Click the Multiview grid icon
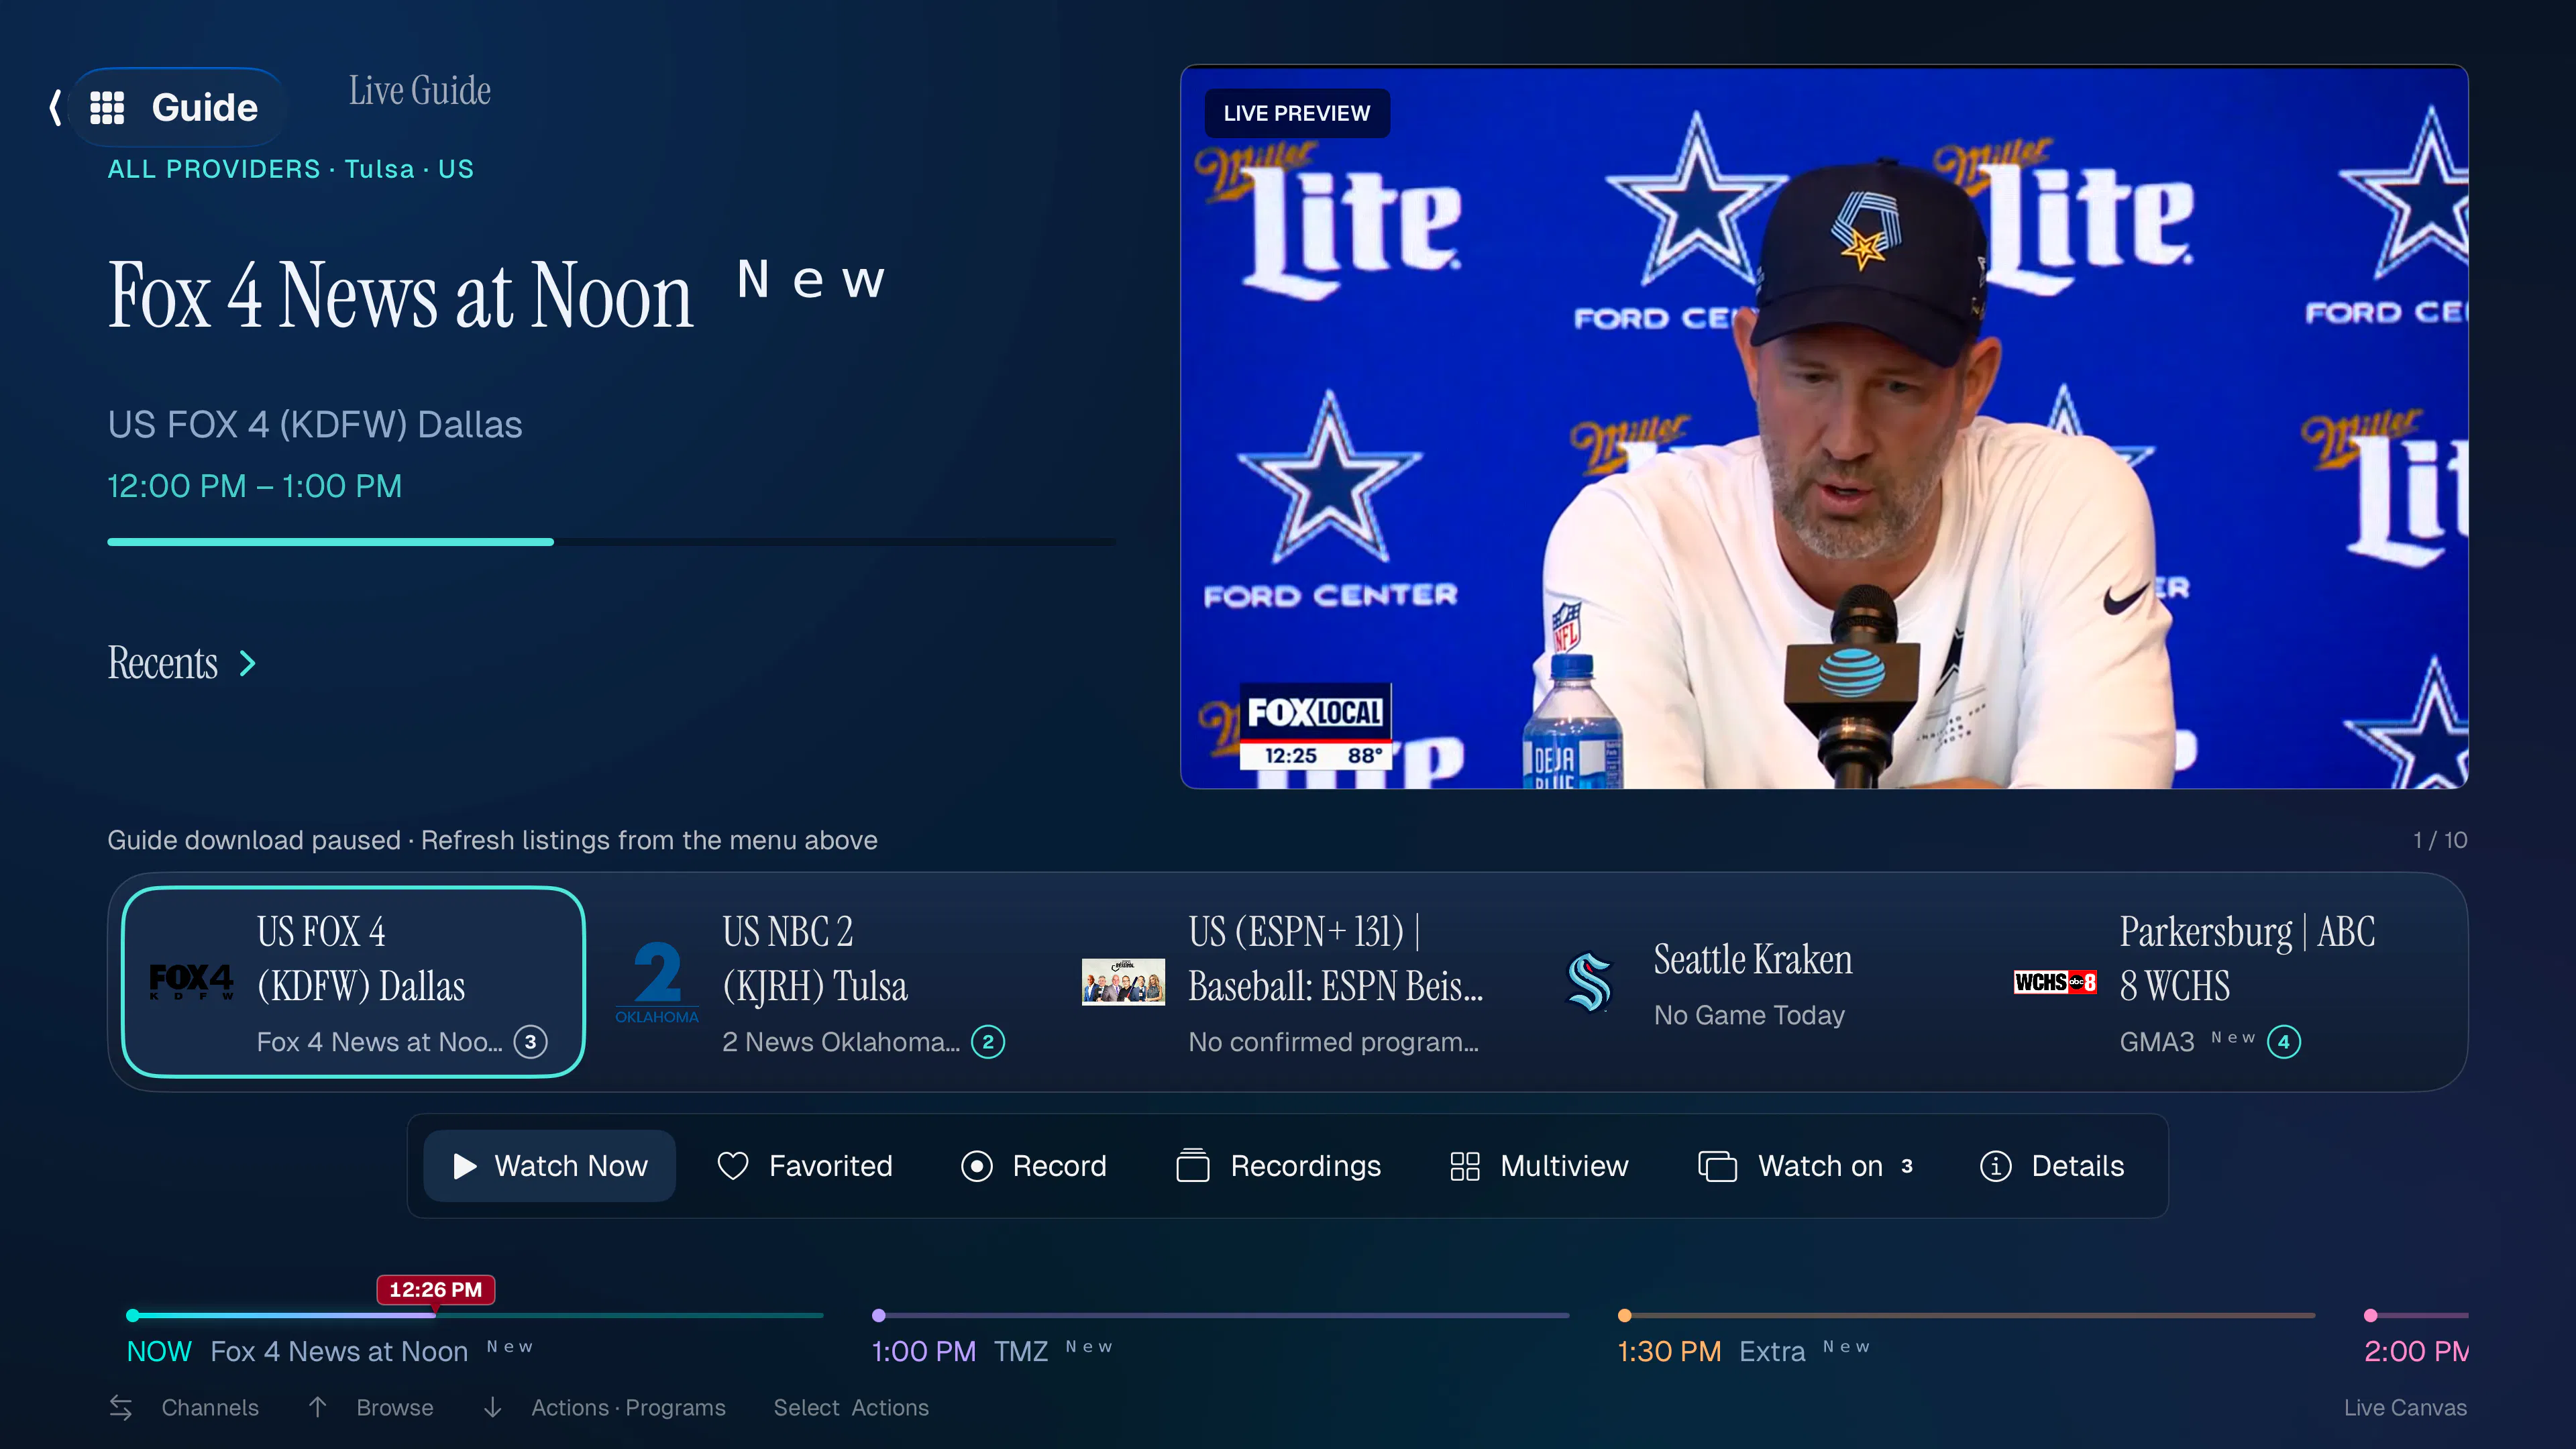Viewport: 2576px width, 1449px height. (1465, 1166)
